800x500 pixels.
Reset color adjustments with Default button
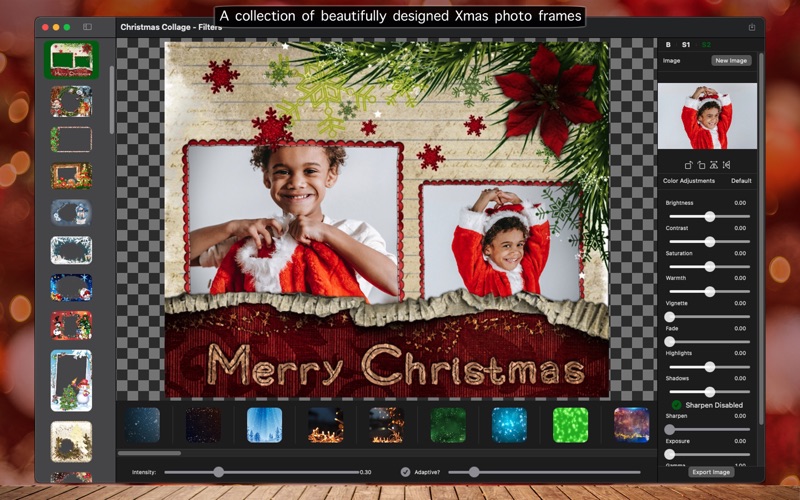pyautogui.click(x=741, y=181)
